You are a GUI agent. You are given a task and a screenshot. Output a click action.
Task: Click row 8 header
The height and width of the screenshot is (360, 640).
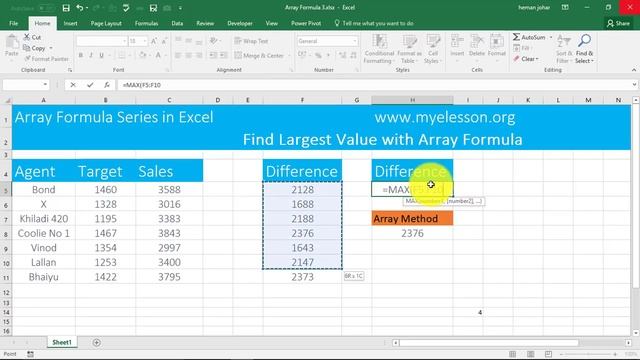click(6, 234)
